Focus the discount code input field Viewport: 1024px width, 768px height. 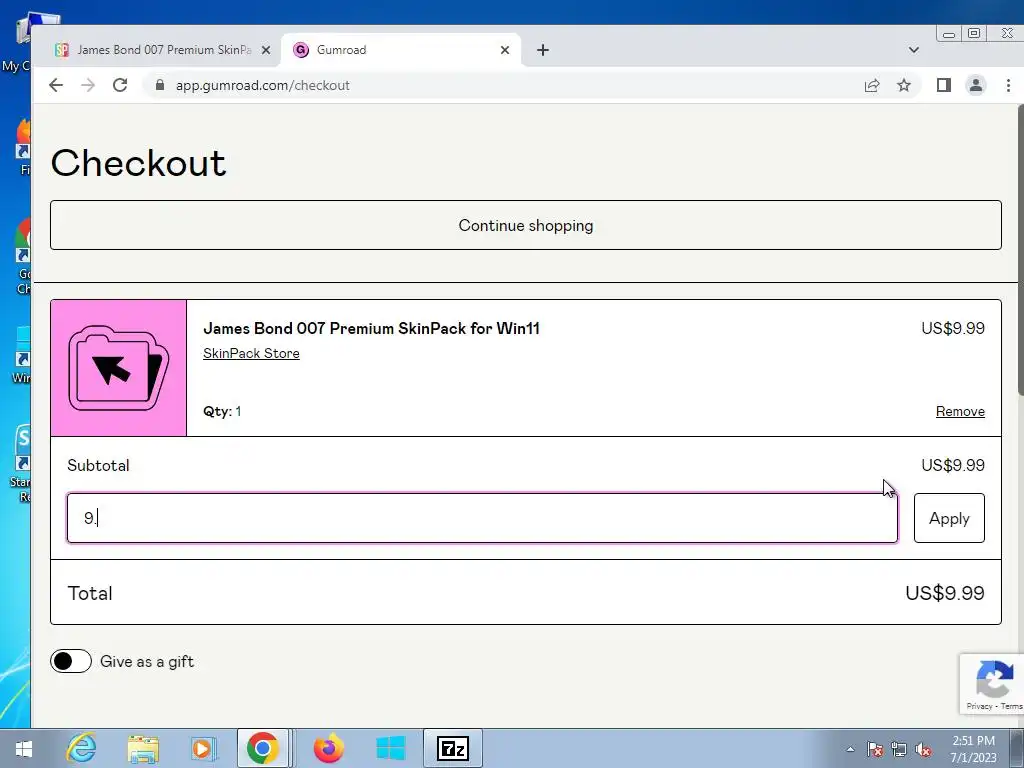[x=482, y=518]
